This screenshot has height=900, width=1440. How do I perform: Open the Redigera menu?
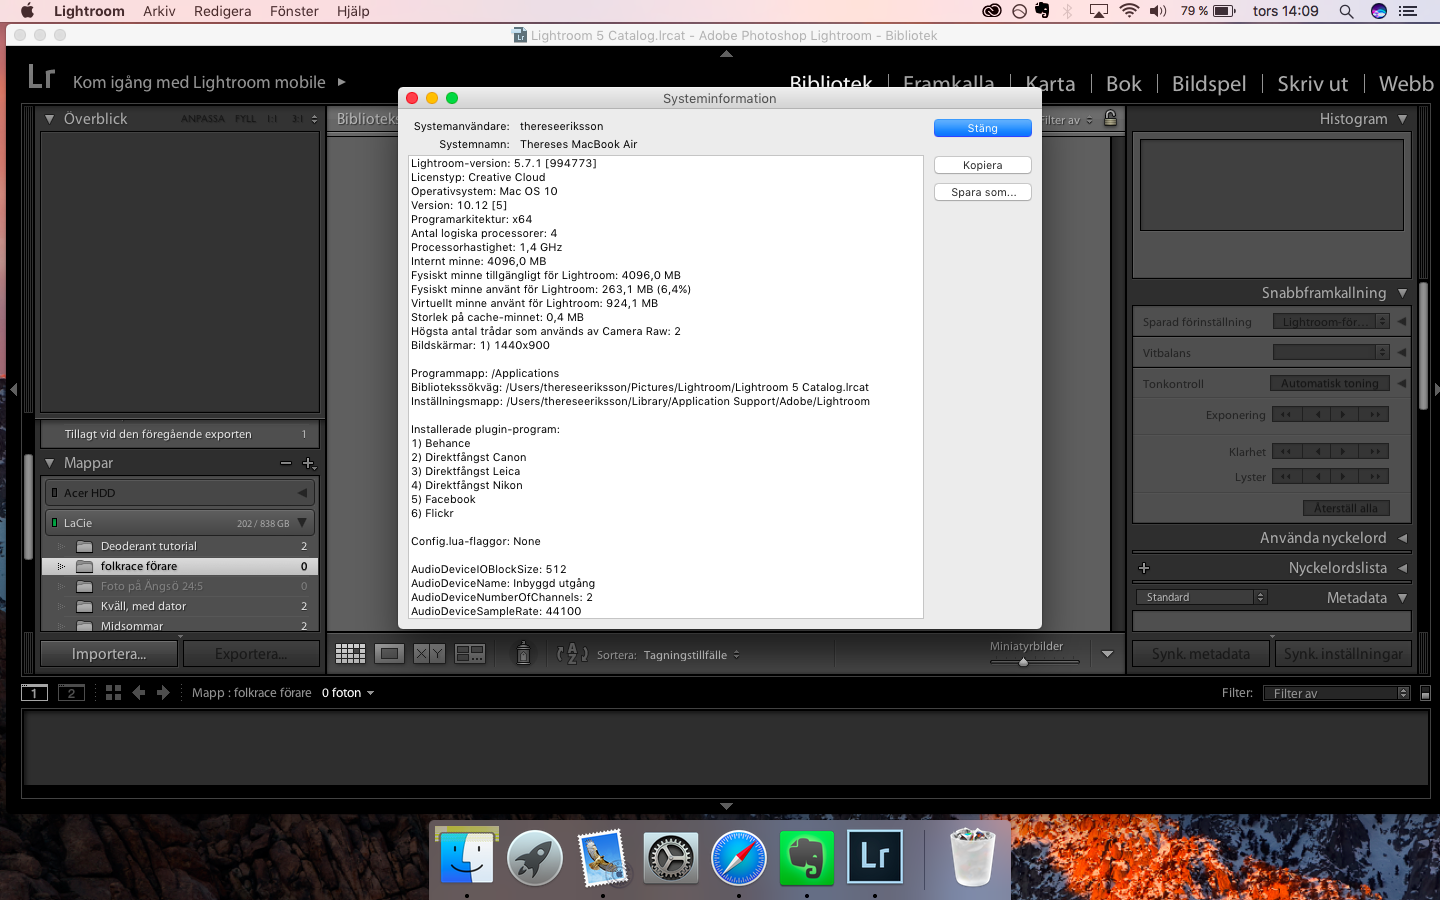(x=223, y=11)
